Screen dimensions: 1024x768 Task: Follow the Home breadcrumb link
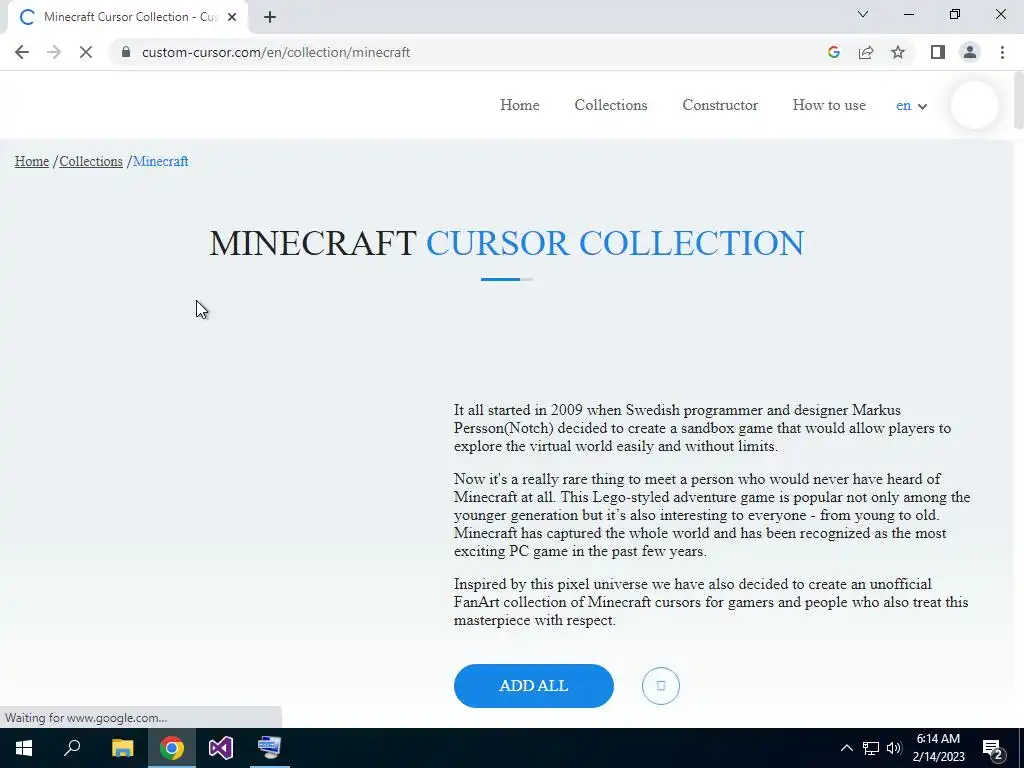[x=32, y=161]
